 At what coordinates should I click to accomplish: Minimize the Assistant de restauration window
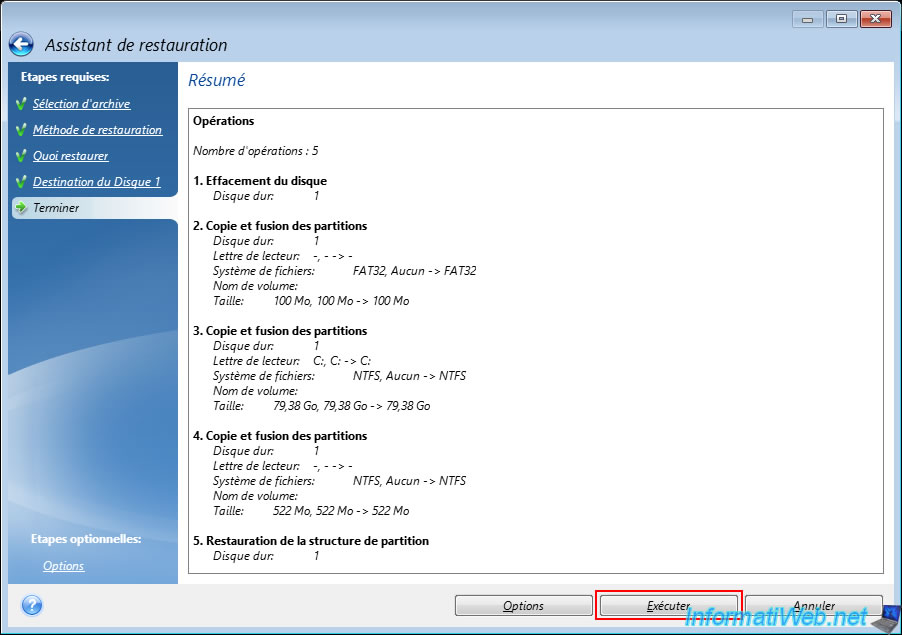[808, 19]
